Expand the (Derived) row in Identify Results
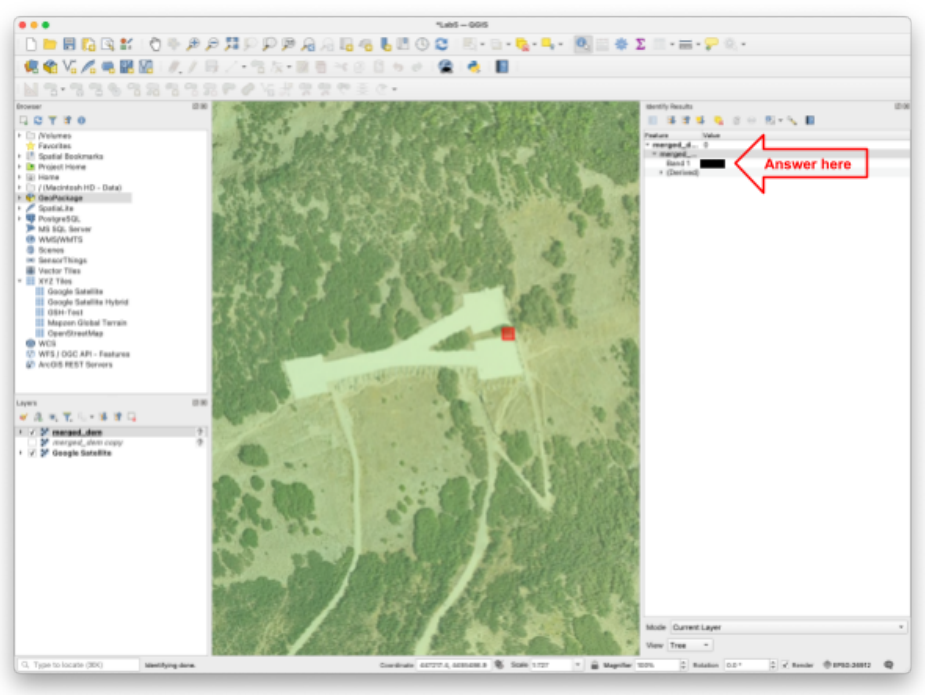This screenshot has width=925, height=695. pos(661,173)
